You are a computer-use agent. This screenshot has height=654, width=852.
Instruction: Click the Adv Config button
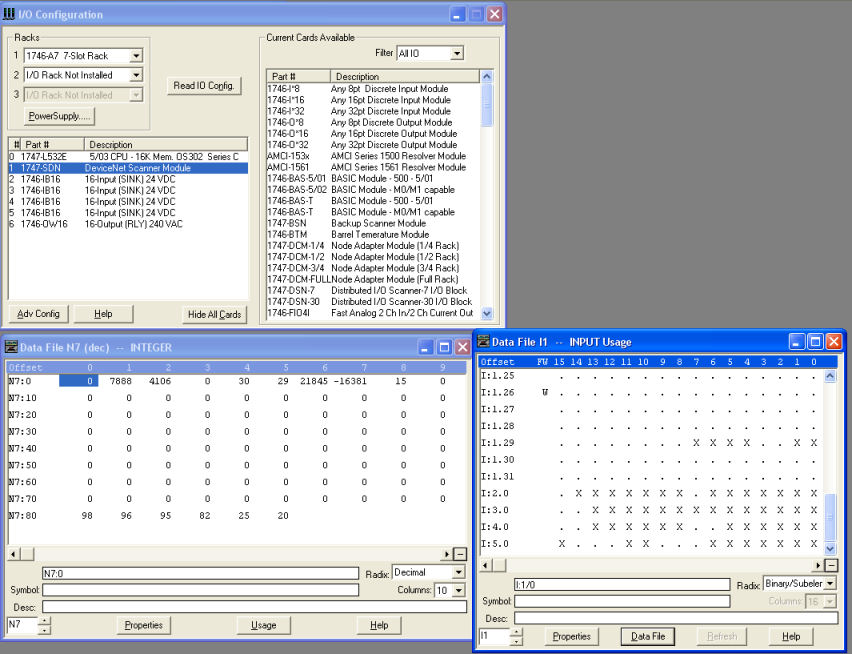point(39,314)
